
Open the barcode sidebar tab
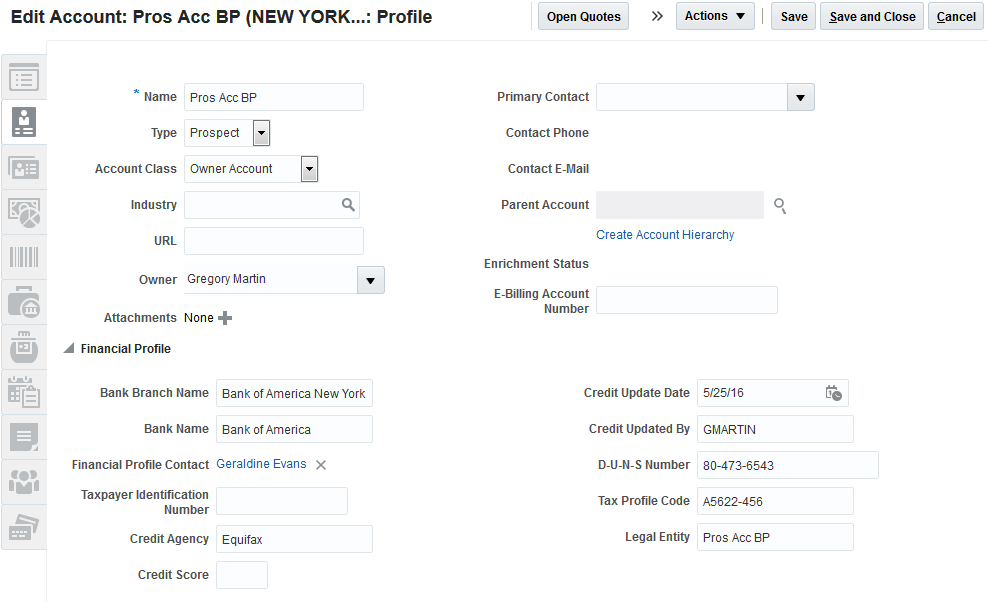pyautogui.click(x=24, y=256)
